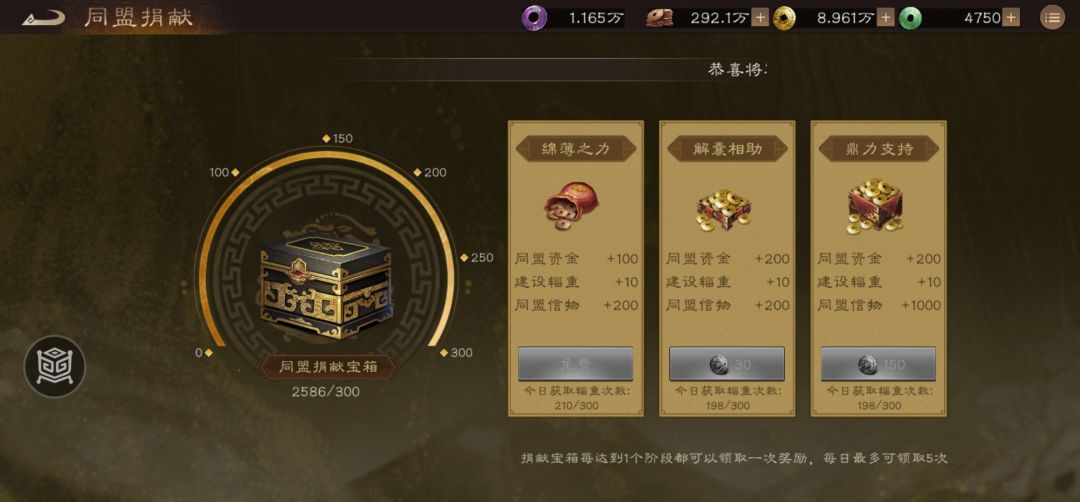Click the free donate button under 绵薄之力
The height and width of the screenshot is (502, 1080).
tap(575, 364)
